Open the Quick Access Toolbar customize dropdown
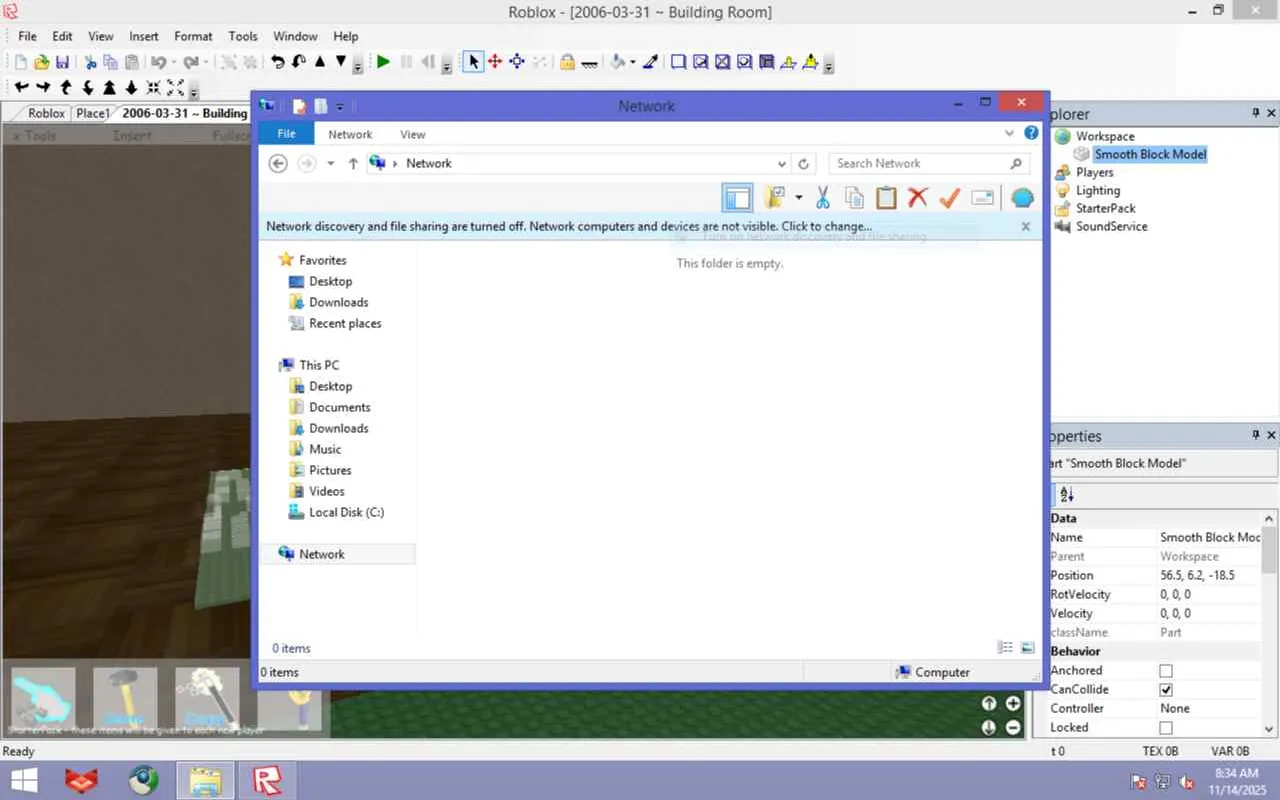This screenshot has height=800, width=1280. [x=340, y=106]
